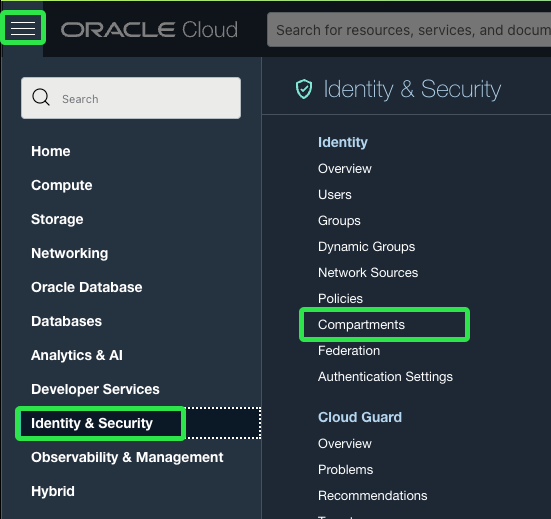Click the top resource search bar

click(409, 30)
